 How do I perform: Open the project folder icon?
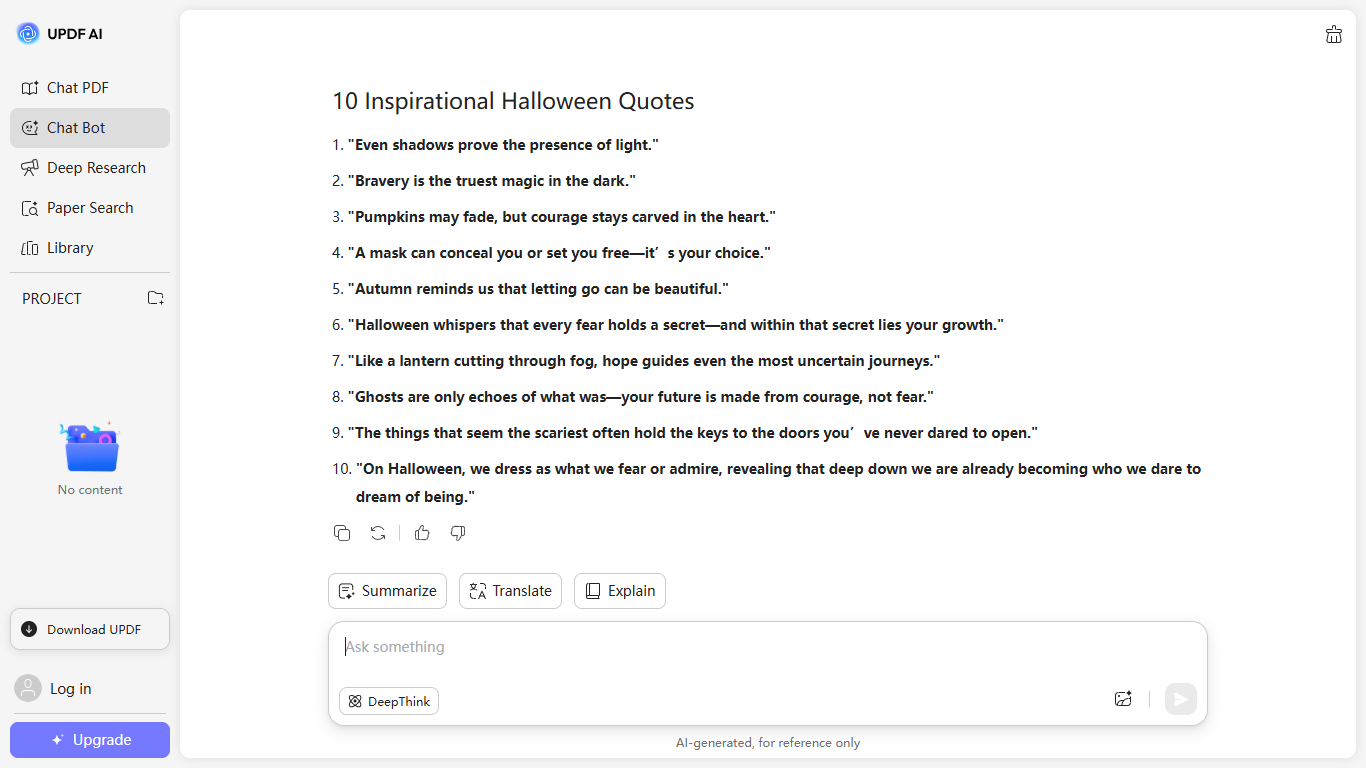155,298
